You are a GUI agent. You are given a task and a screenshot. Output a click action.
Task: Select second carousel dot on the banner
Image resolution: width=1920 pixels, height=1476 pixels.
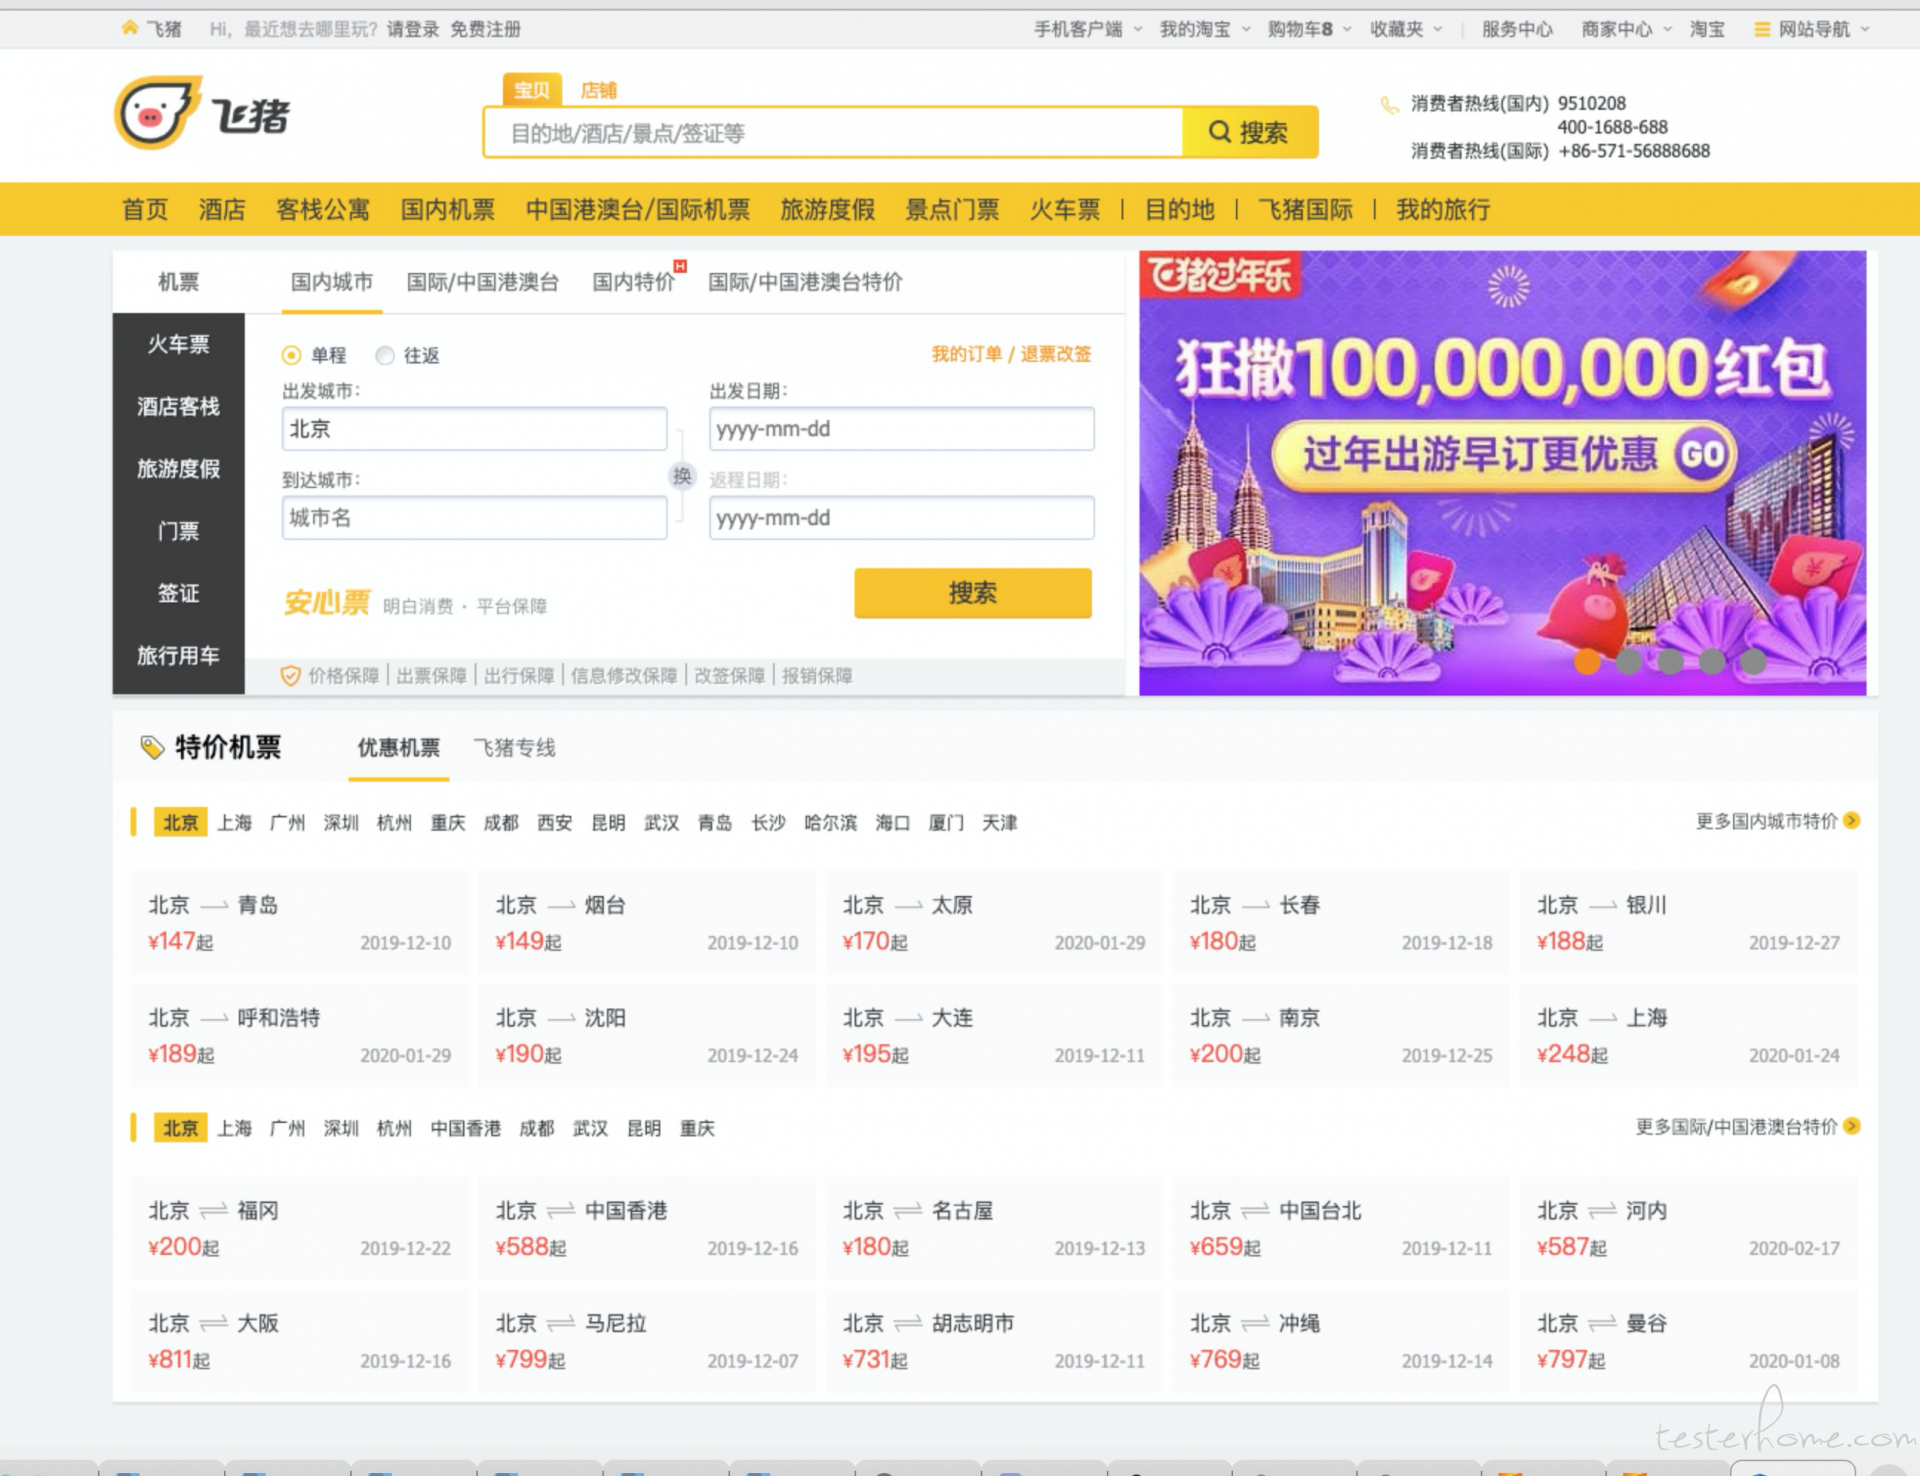click(x=1629, y=661)
